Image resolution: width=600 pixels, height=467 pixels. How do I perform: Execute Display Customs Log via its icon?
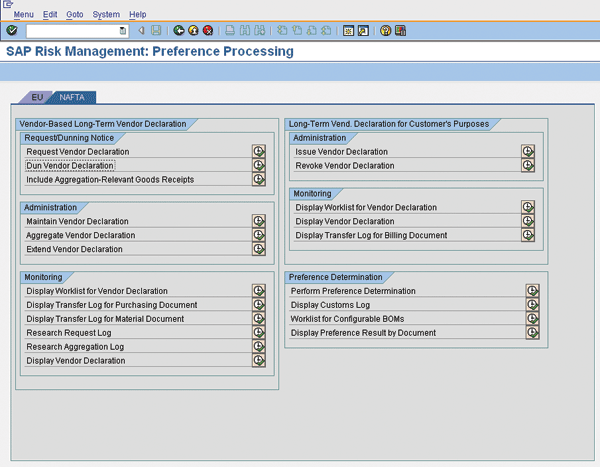533,304
